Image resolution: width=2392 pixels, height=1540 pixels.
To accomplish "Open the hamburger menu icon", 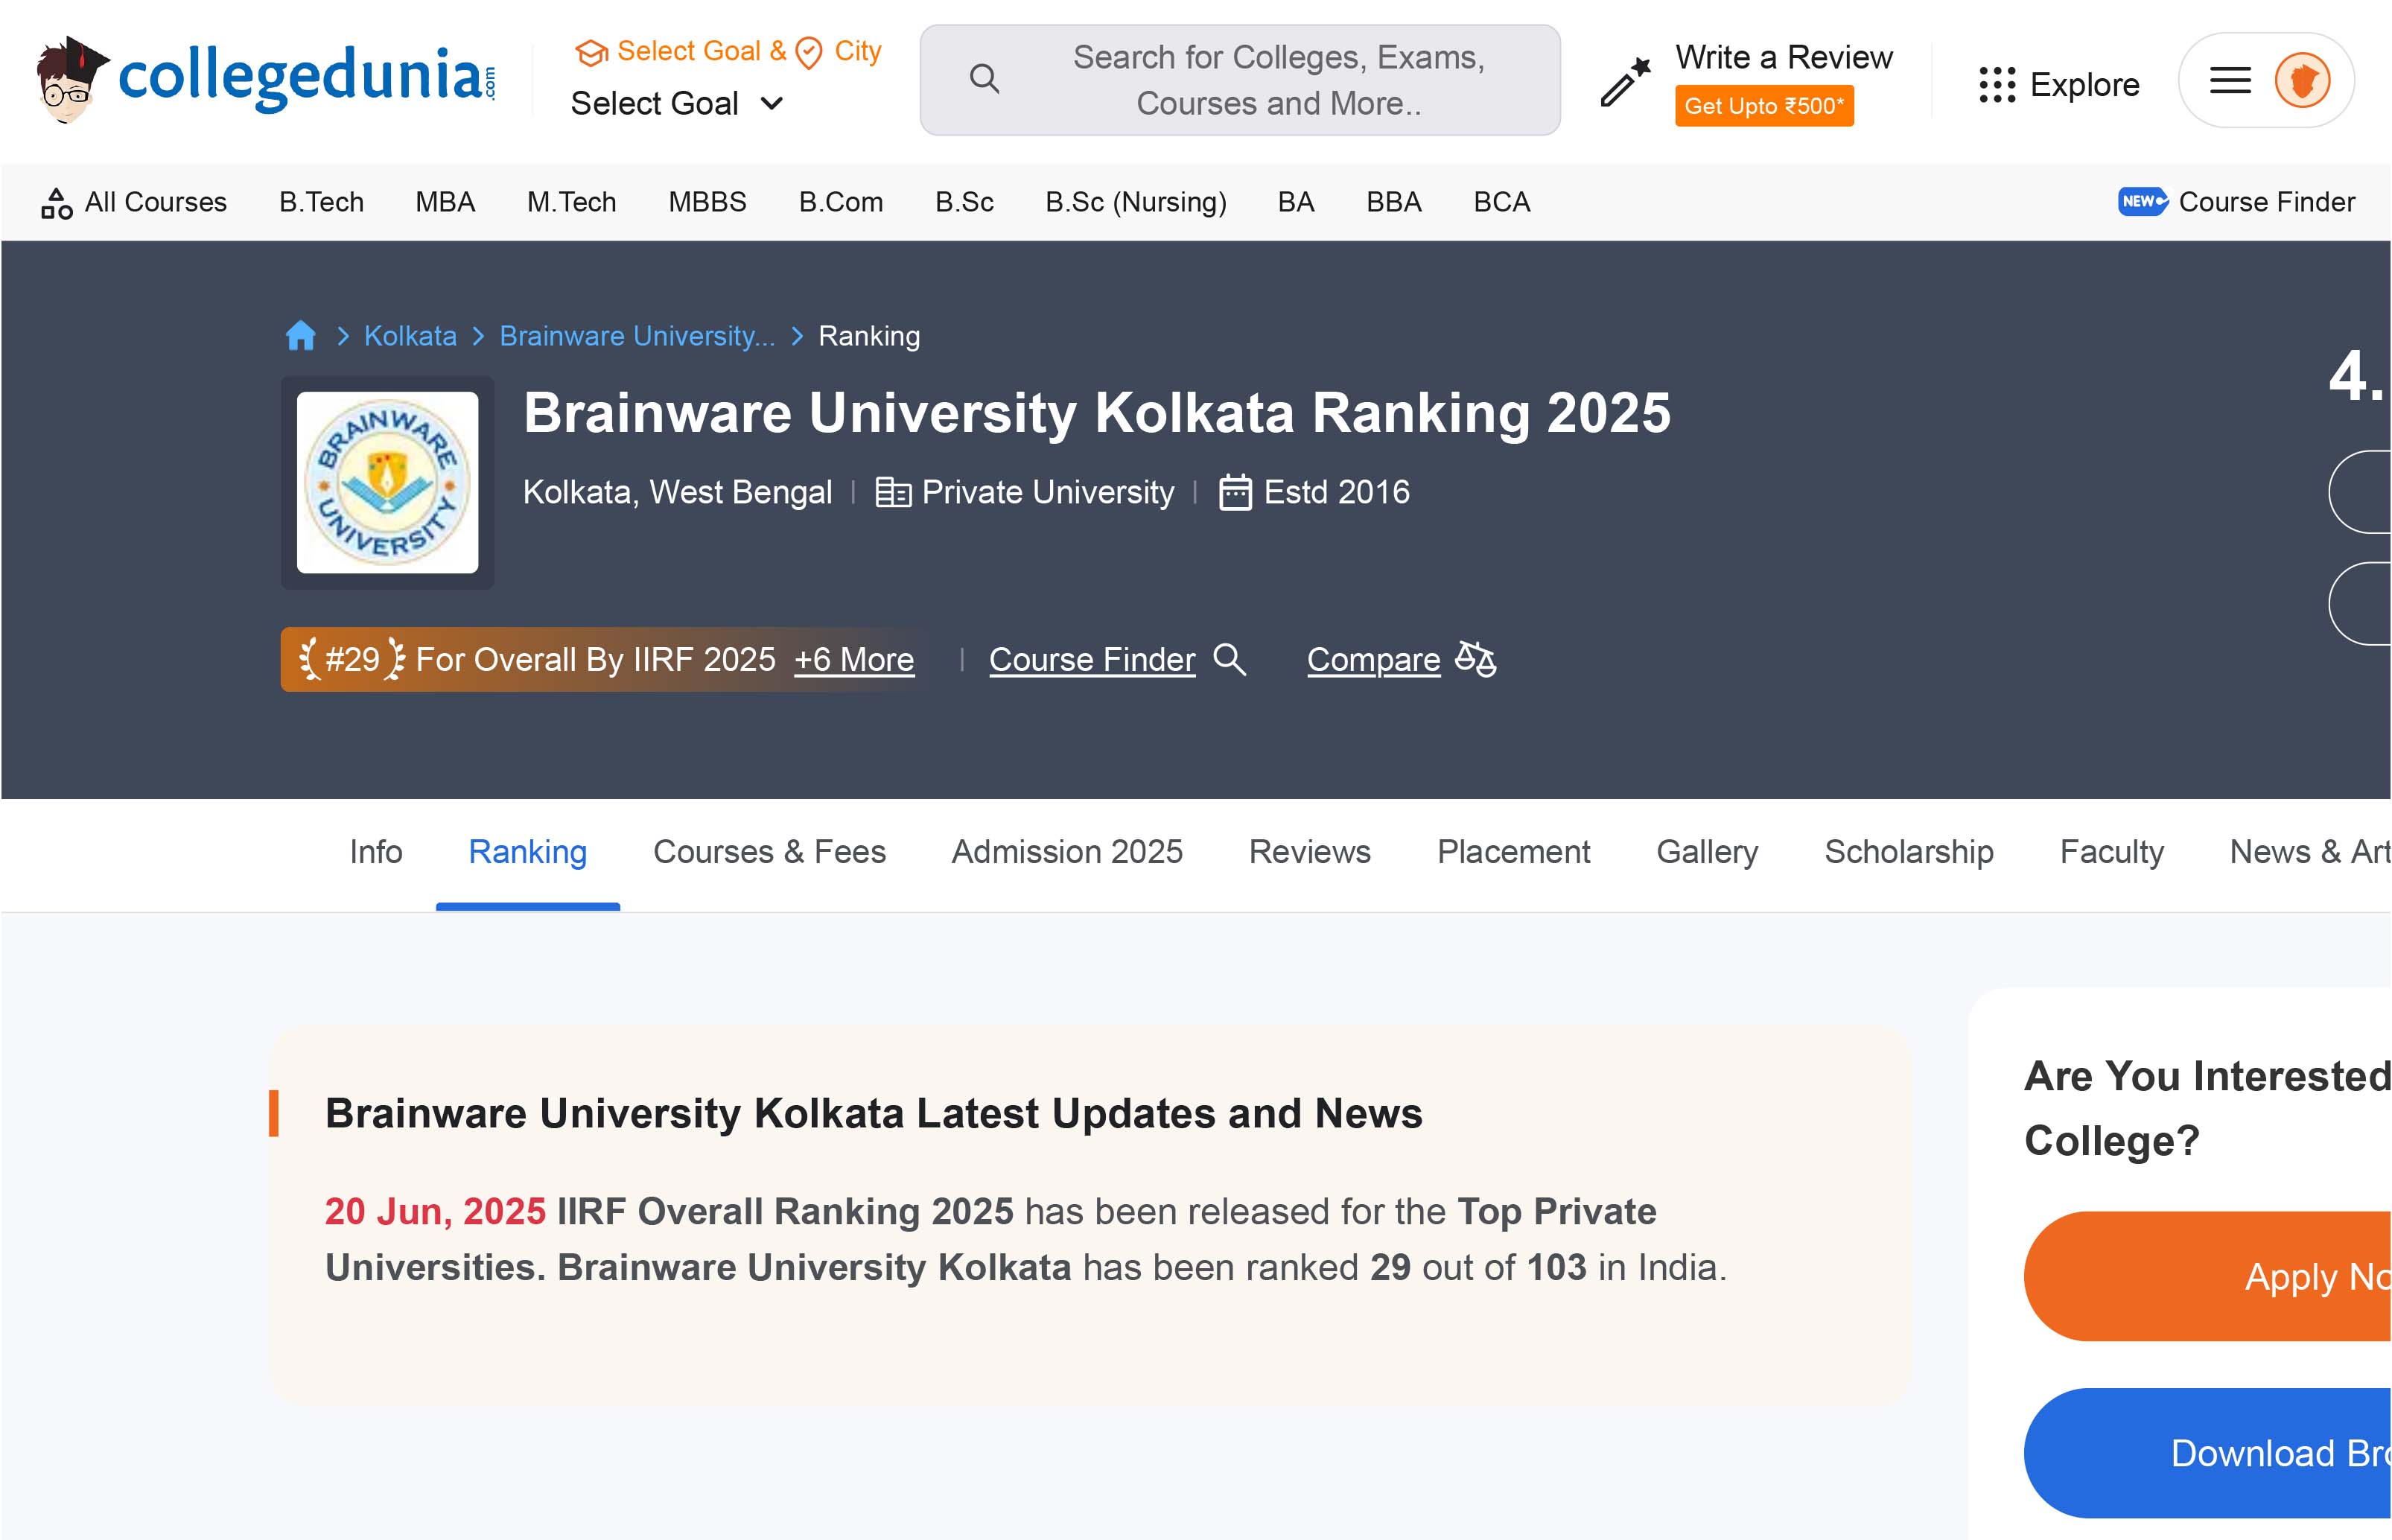I will click(2230, 80).
